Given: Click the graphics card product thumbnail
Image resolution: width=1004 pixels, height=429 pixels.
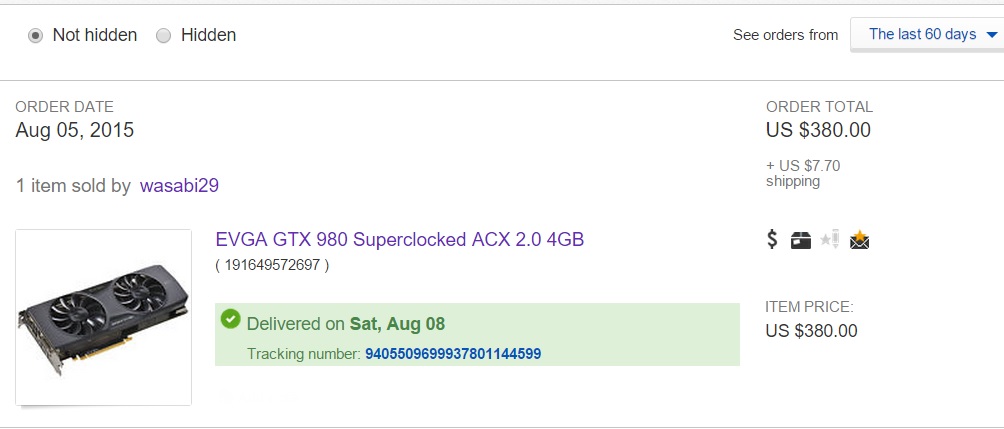Looking at the screenshot, I should pyautogui.click(x=104, y=317).
